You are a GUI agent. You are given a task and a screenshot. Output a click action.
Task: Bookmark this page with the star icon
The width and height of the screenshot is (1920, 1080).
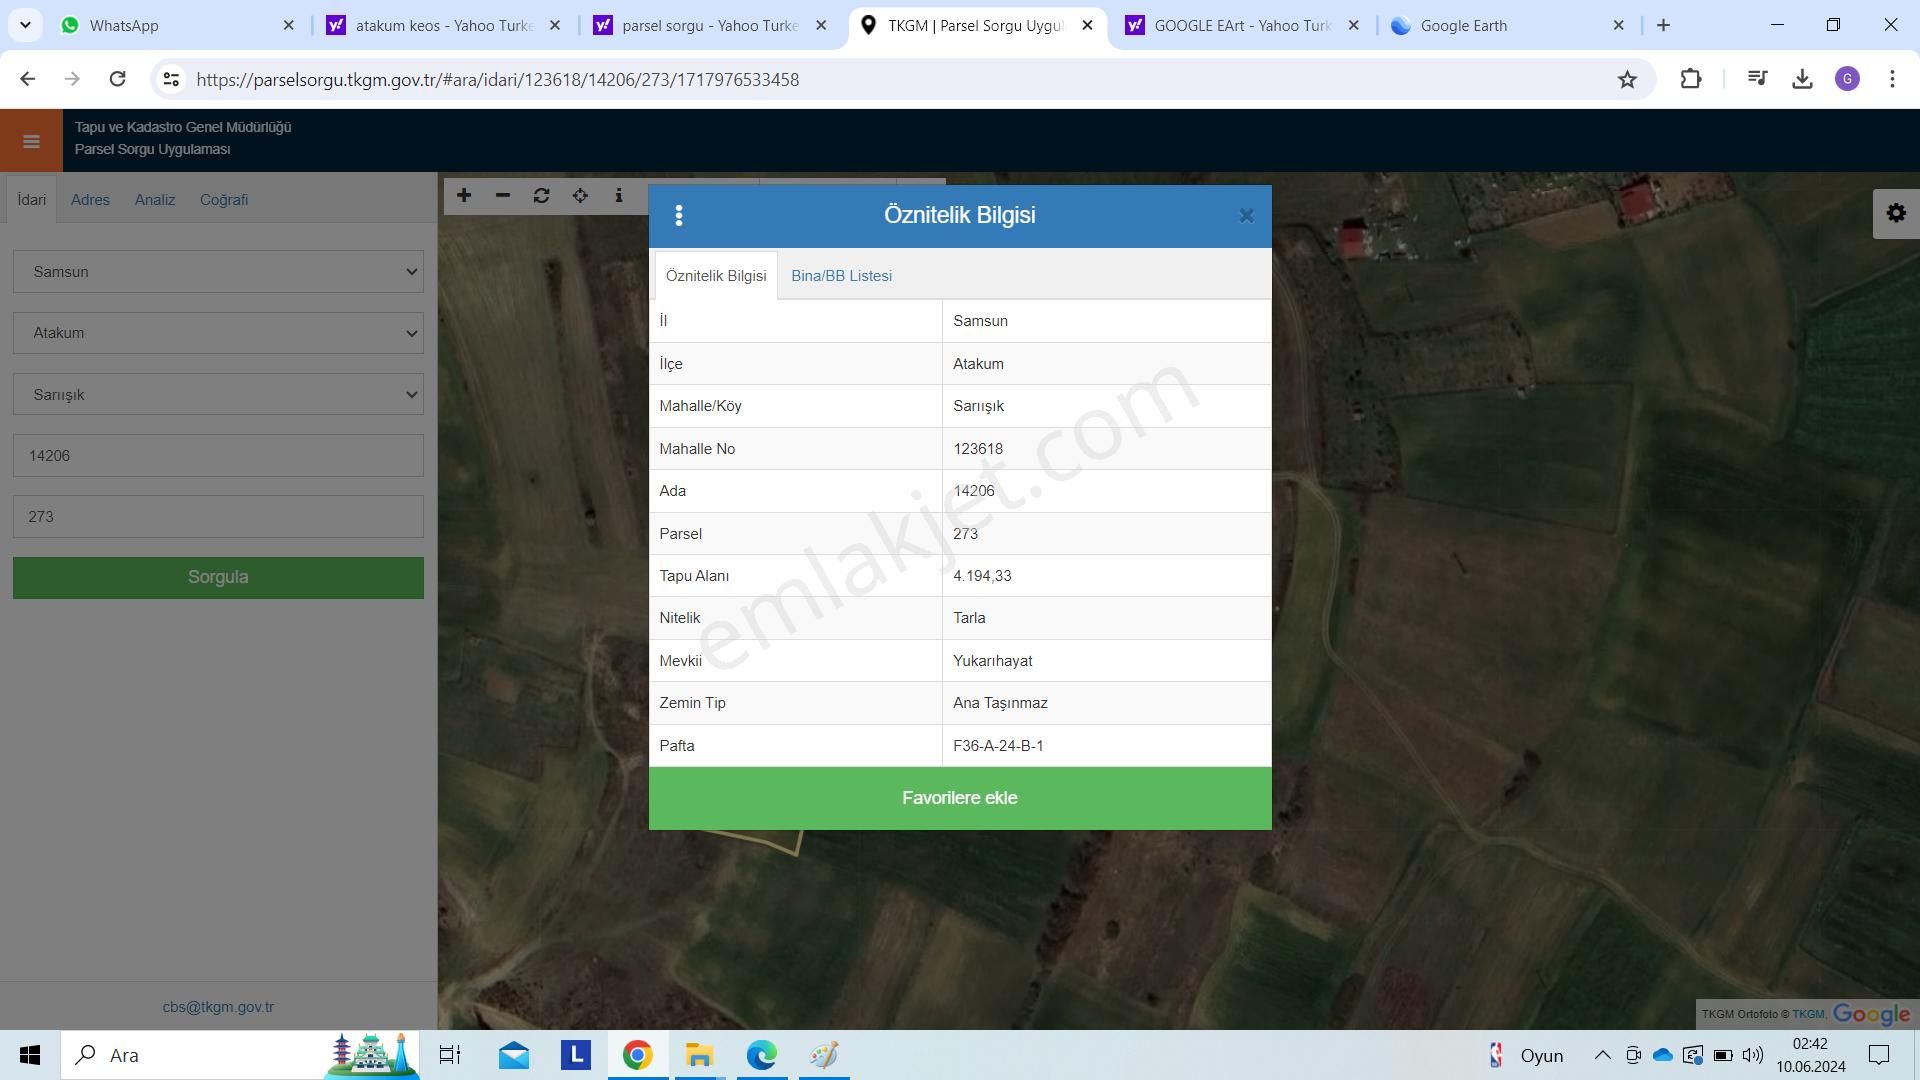[x=1627, y=79]
